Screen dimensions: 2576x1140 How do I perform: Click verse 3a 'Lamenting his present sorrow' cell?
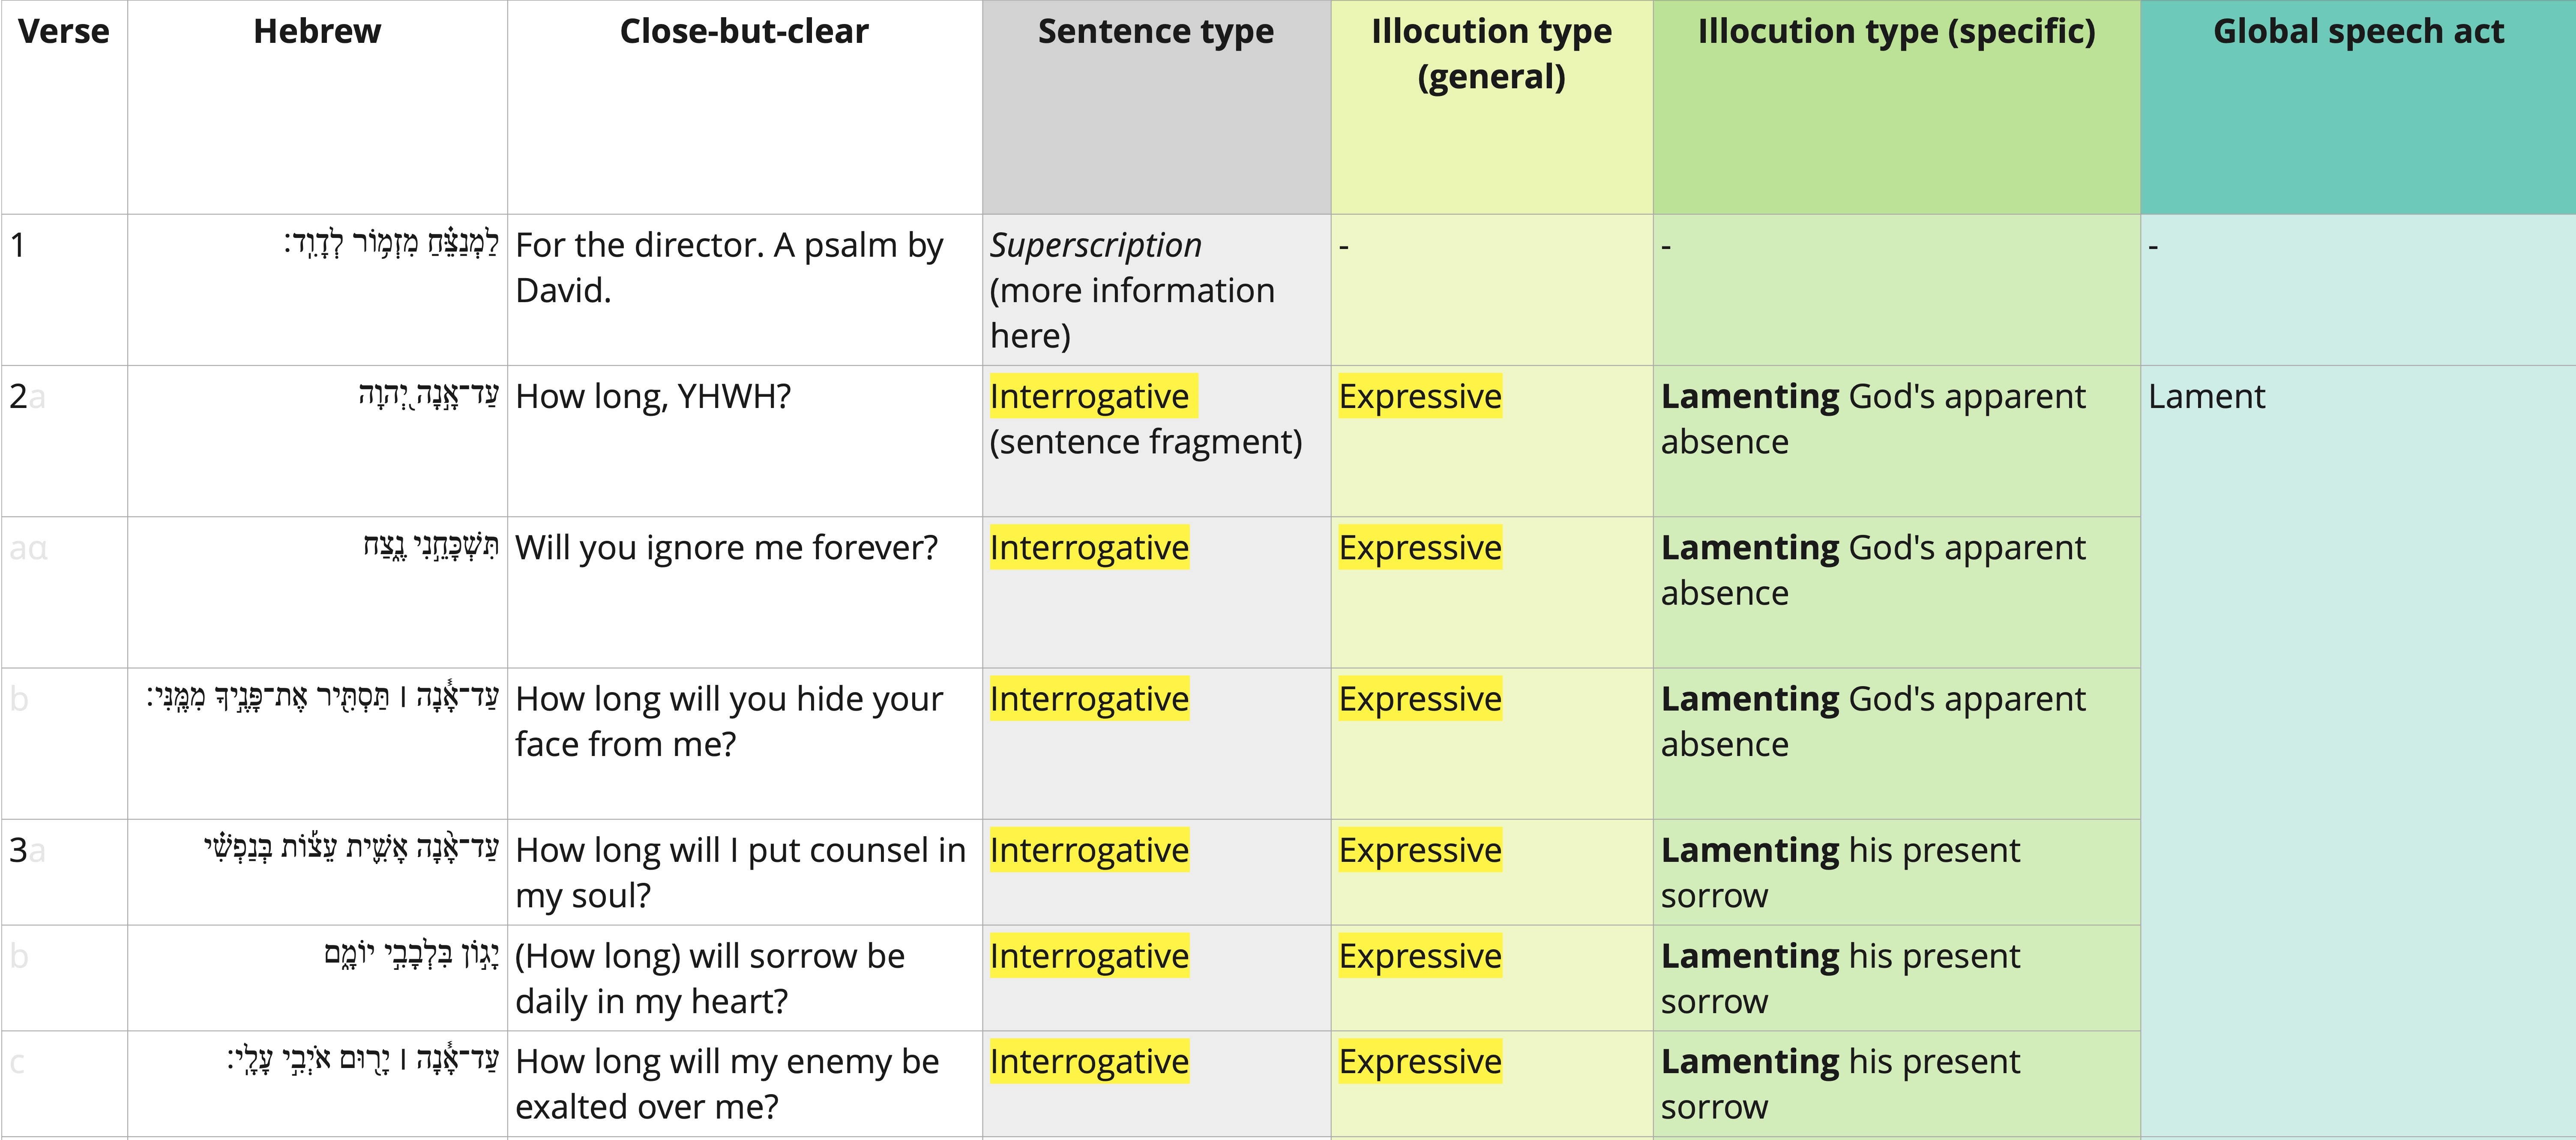1896,872
